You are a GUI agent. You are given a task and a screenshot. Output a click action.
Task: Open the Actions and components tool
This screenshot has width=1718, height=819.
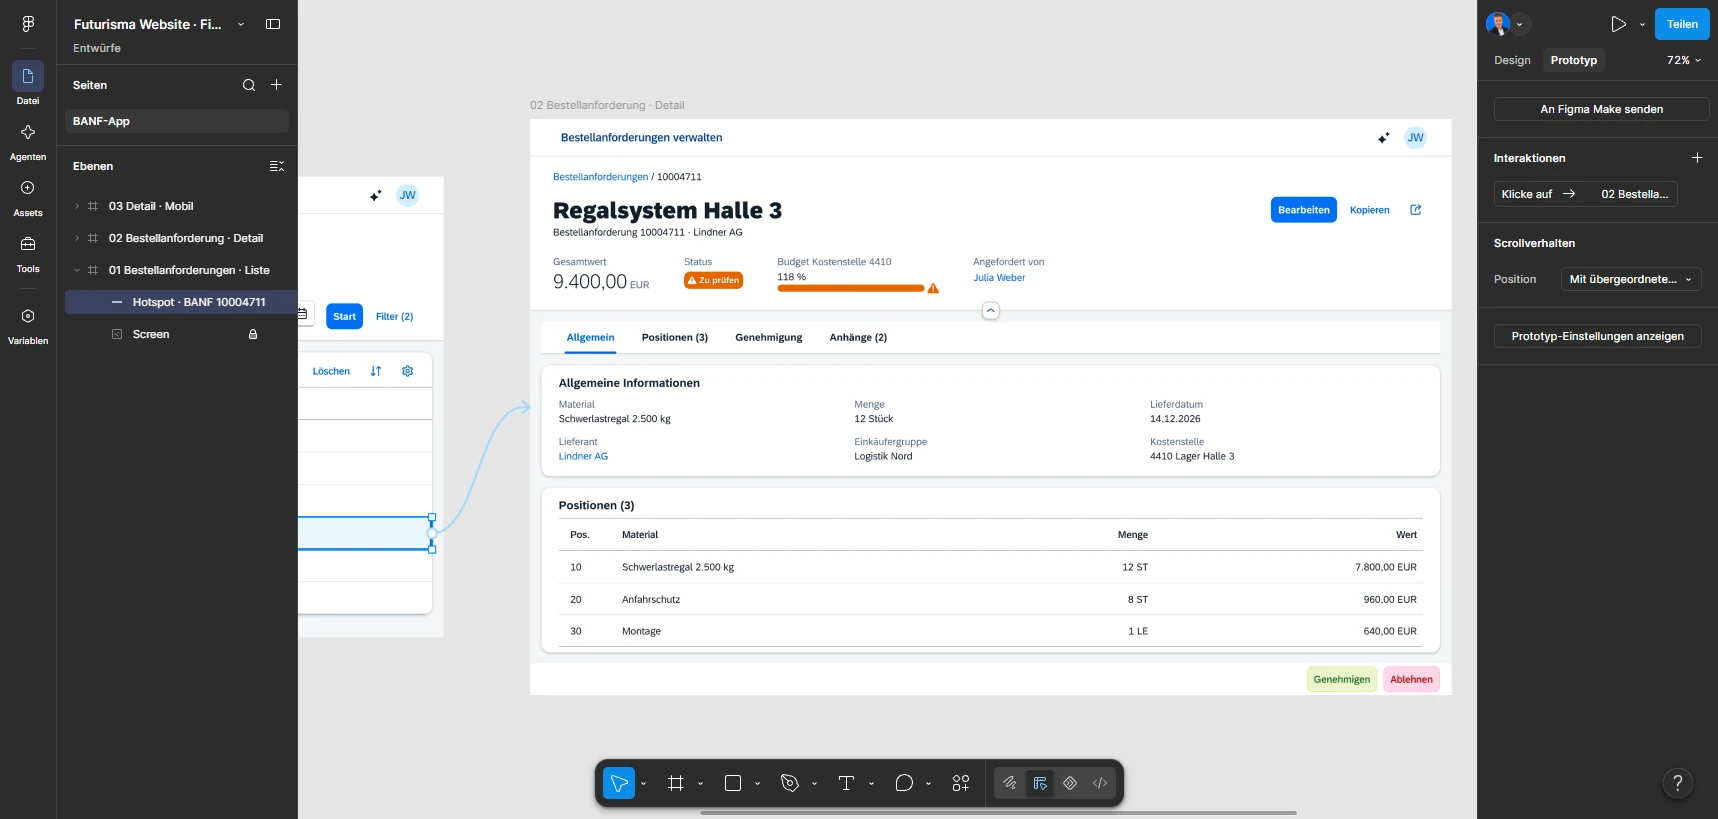point(961,783)
